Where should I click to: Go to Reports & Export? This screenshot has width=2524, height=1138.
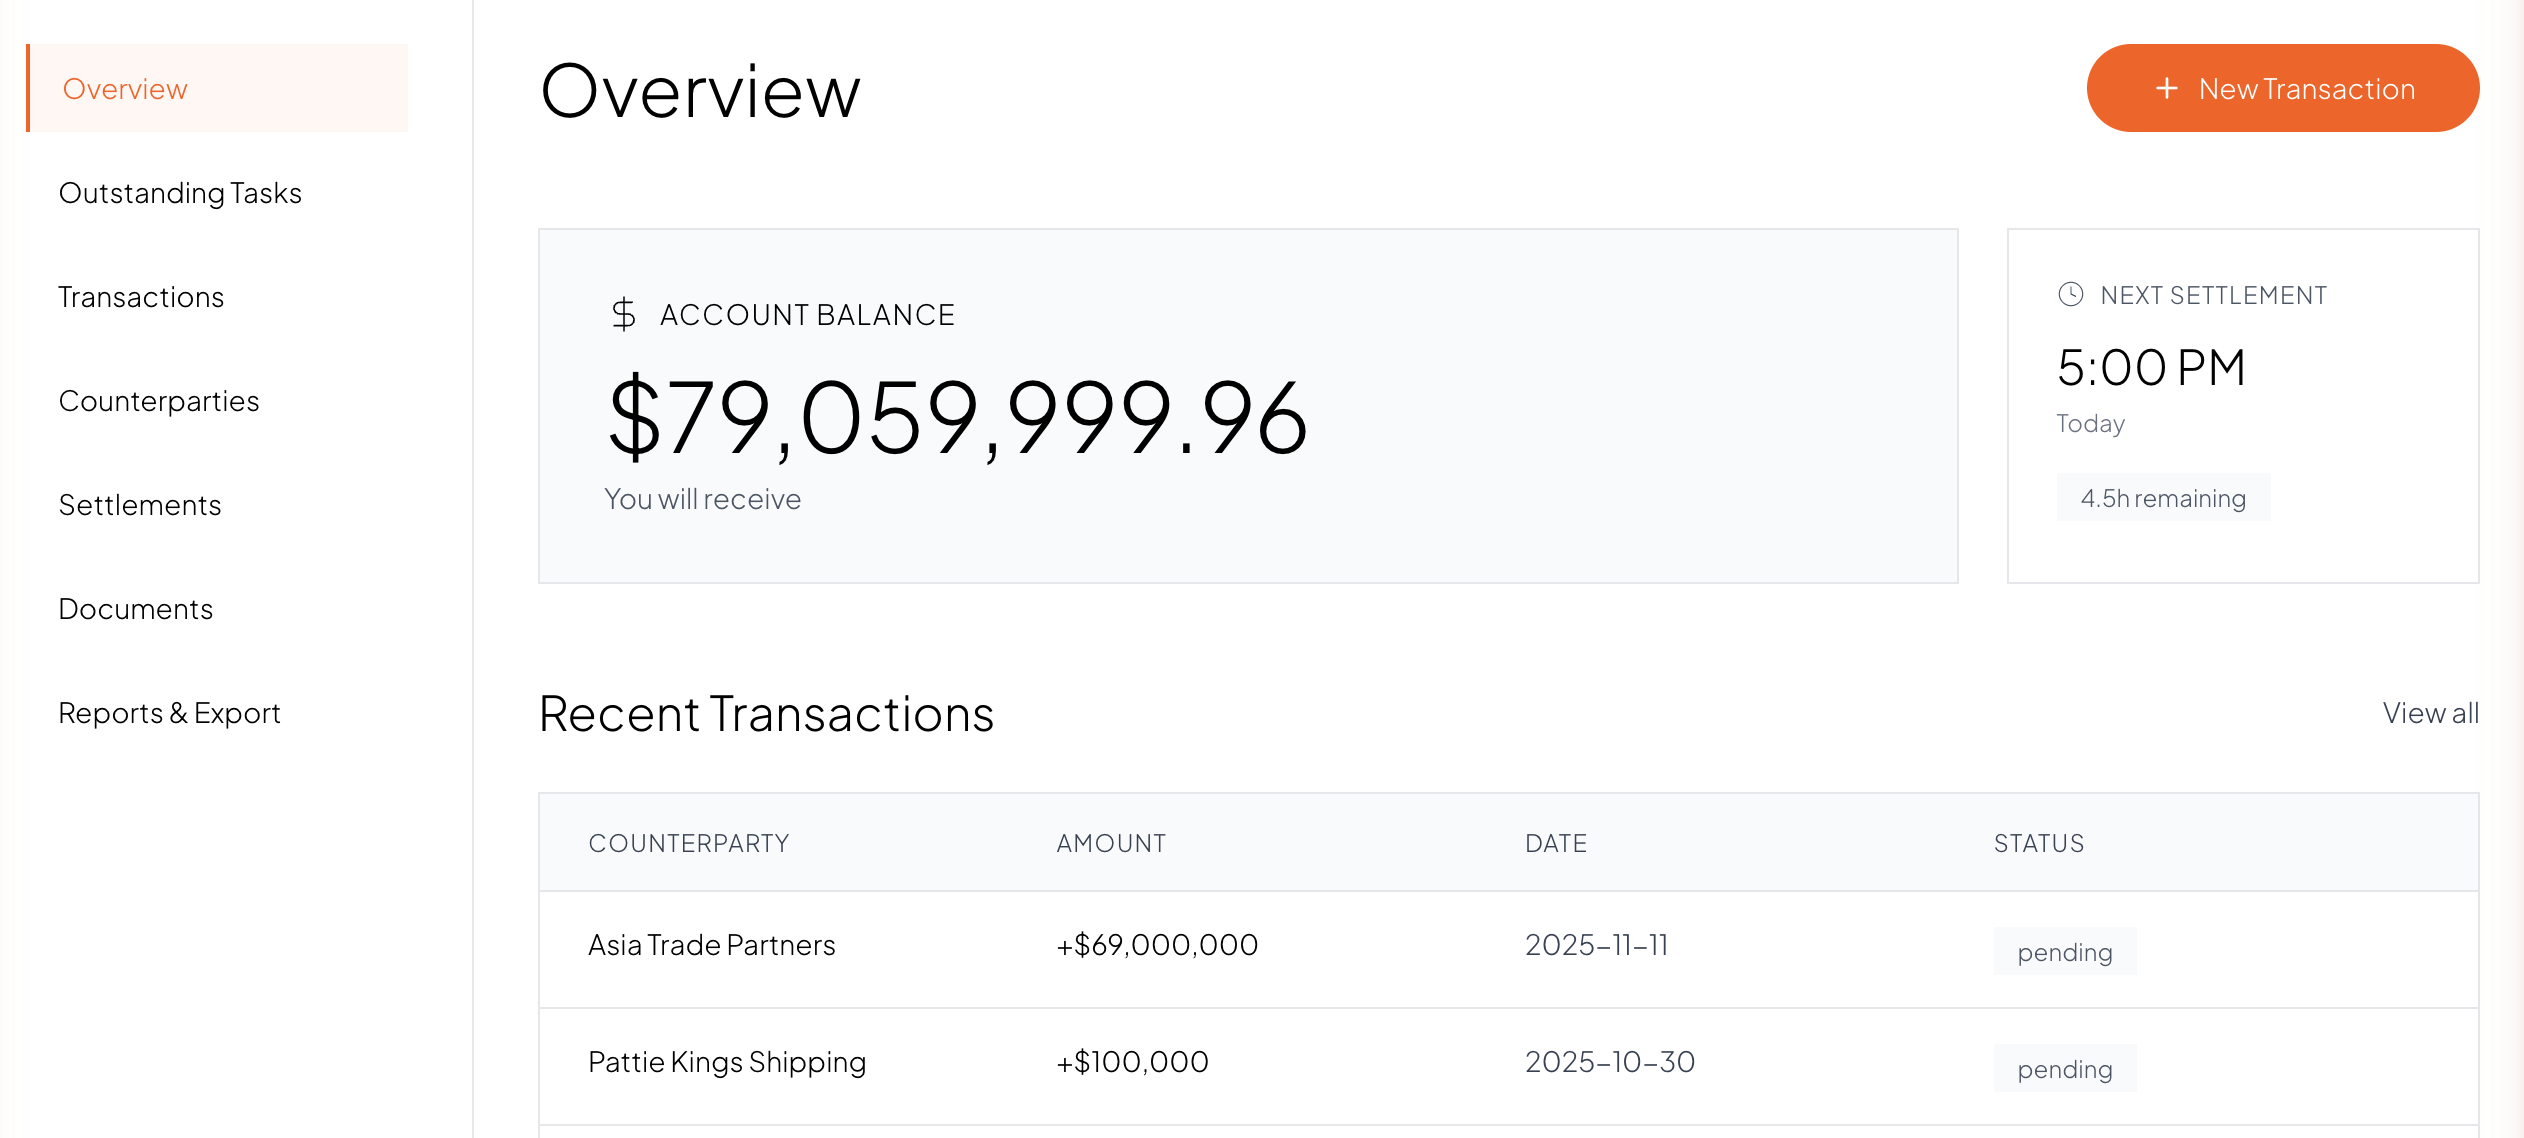click(169, 713)
